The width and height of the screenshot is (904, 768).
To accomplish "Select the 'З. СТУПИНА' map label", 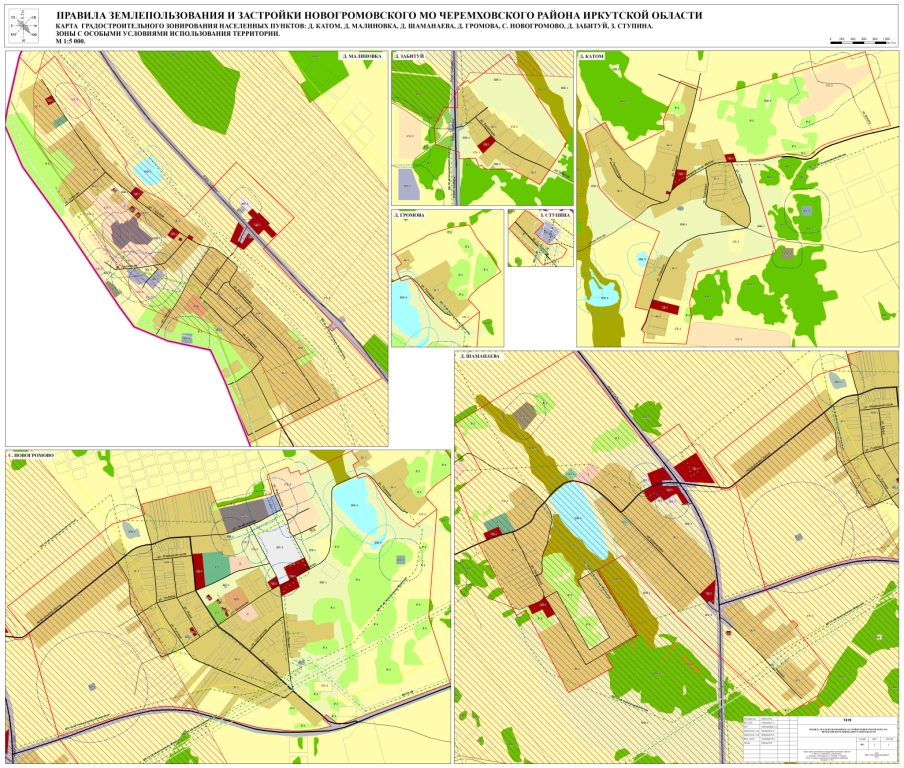I will (555, 214).
